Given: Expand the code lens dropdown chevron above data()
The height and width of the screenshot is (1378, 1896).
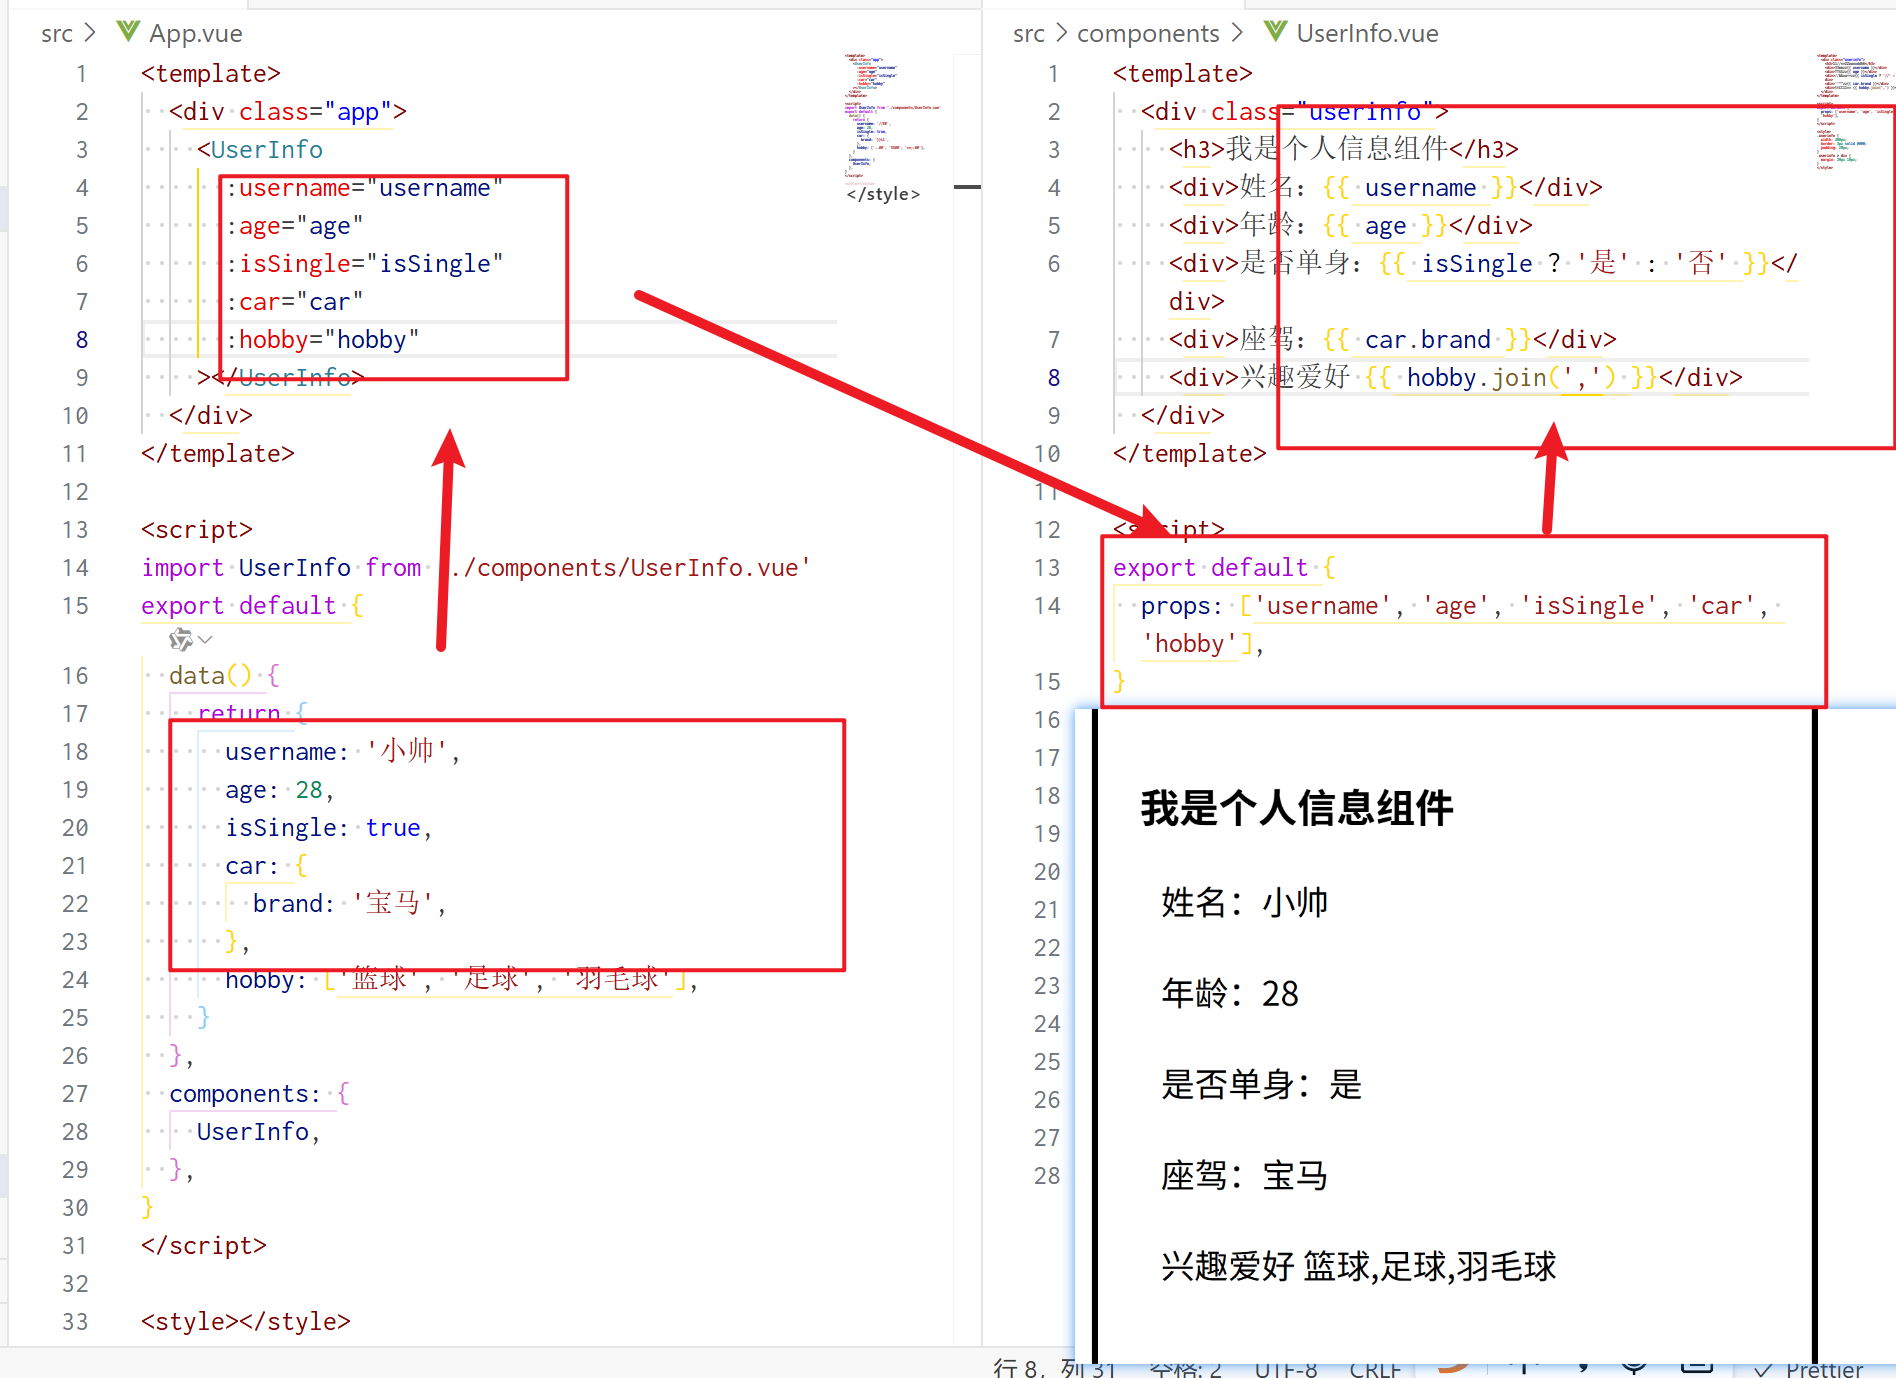Looking at the screenshot, I should [206, 639].
